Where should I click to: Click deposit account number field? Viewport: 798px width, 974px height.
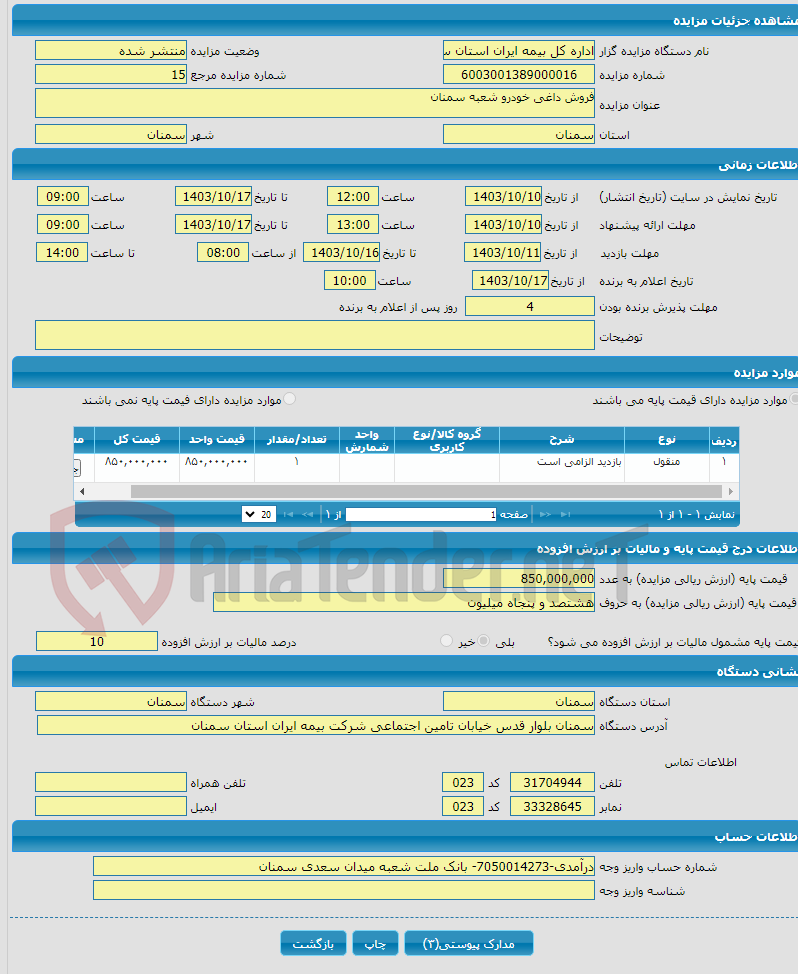pos(344,866)
